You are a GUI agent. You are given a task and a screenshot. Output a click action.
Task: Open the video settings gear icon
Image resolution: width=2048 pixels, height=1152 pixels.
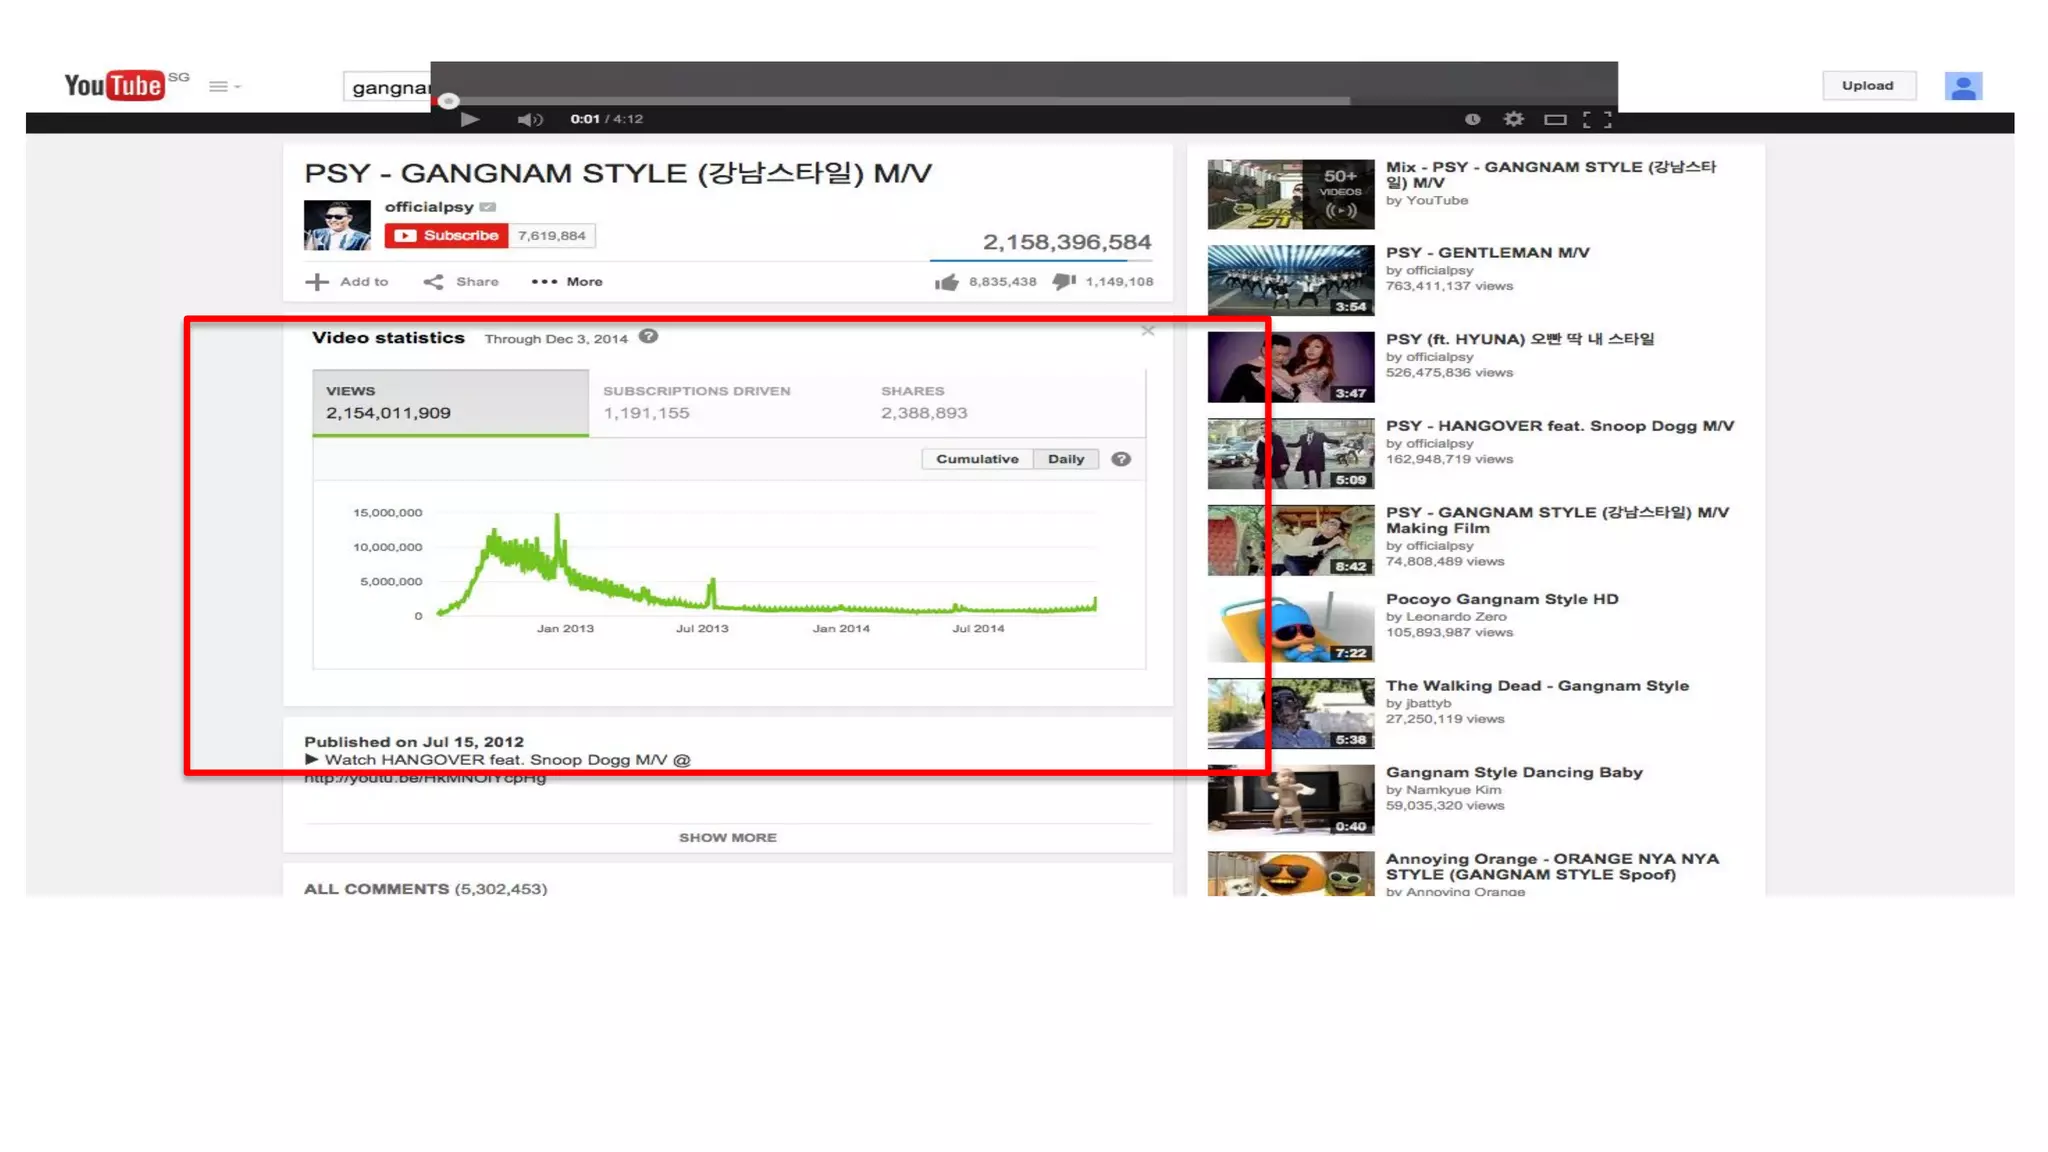click(1513, 119)
